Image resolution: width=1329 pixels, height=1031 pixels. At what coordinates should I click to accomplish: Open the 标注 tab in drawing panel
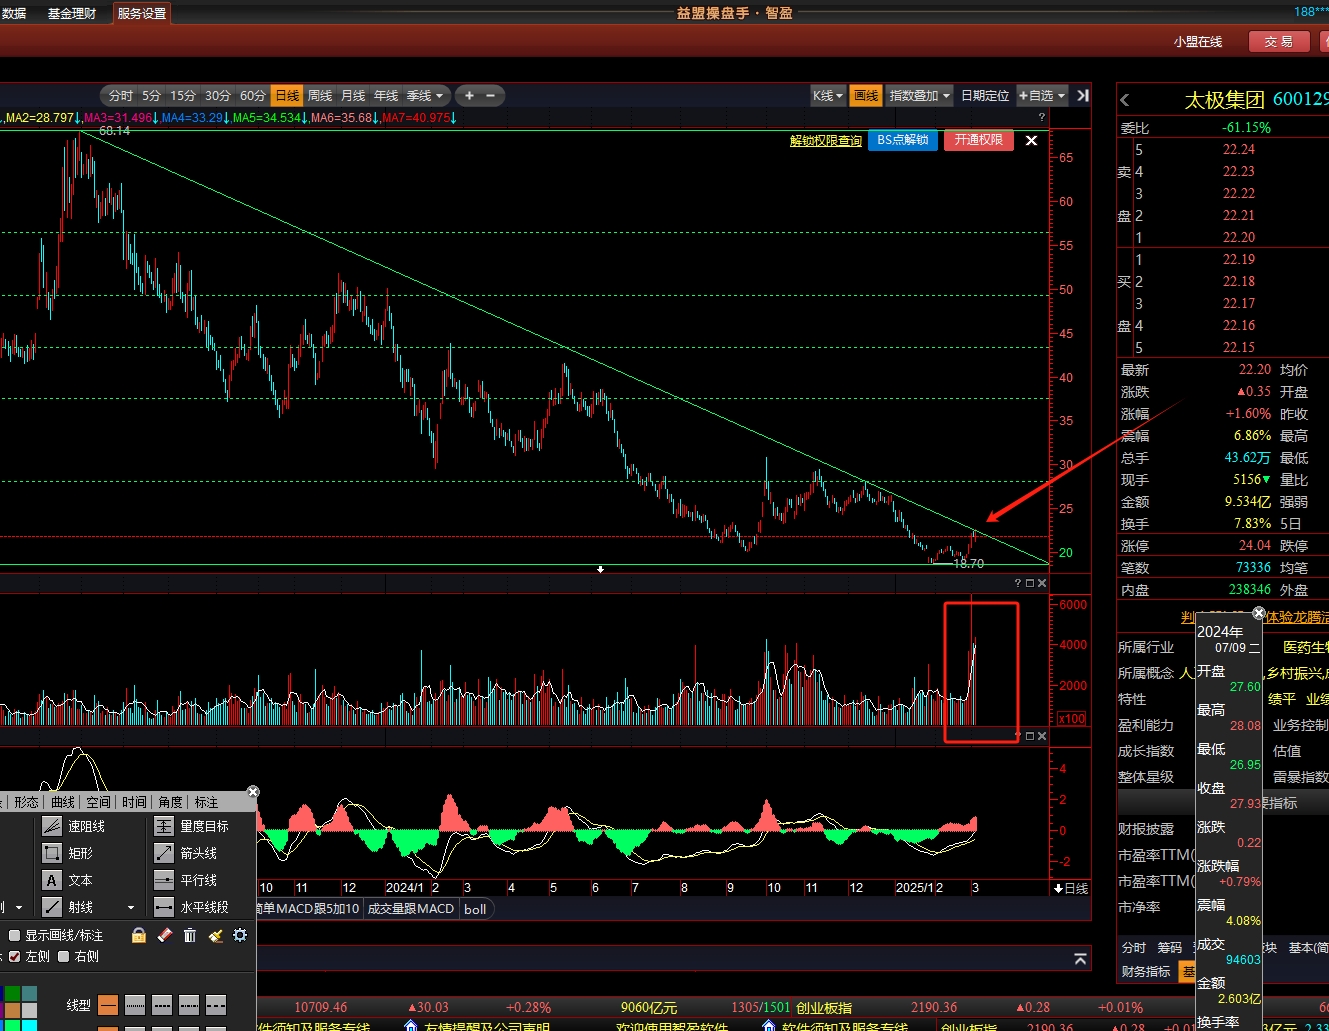tap(206, 802)
